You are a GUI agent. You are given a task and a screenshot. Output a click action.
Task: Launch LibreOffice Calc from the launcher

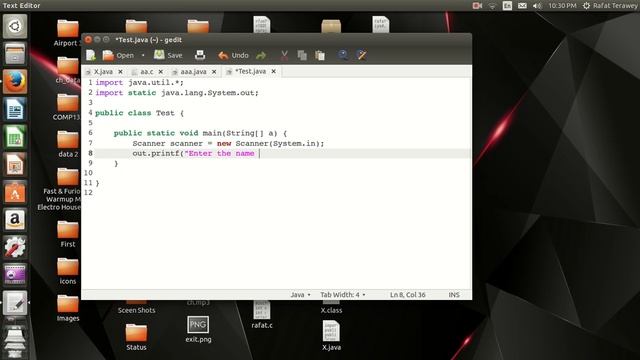[15, 137]
